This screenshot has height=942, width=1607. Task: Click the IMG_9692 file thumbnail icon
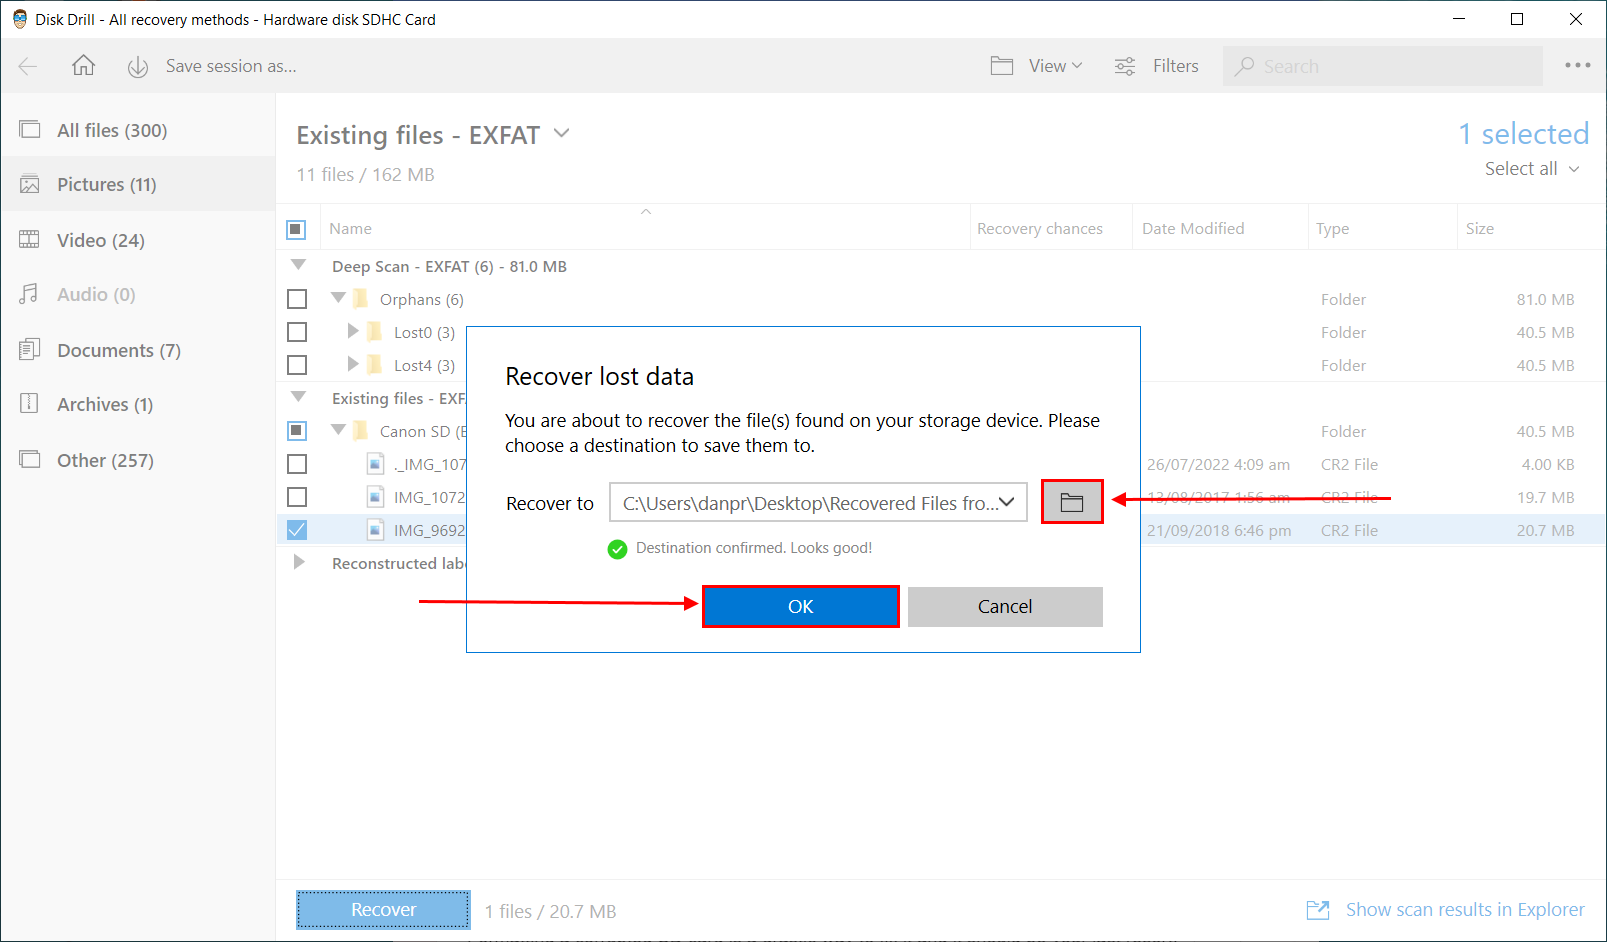click(376, 530)
